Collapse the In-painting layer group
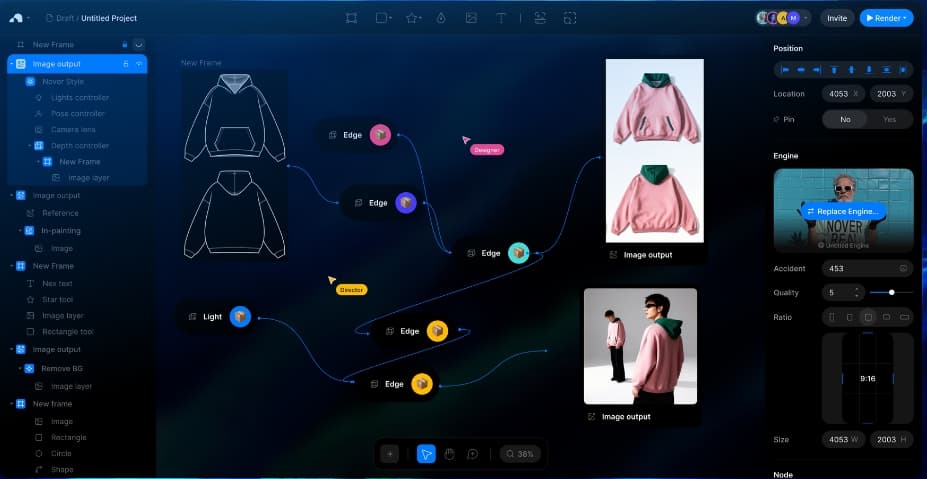 pyautogui.click(x=19, y=230)
